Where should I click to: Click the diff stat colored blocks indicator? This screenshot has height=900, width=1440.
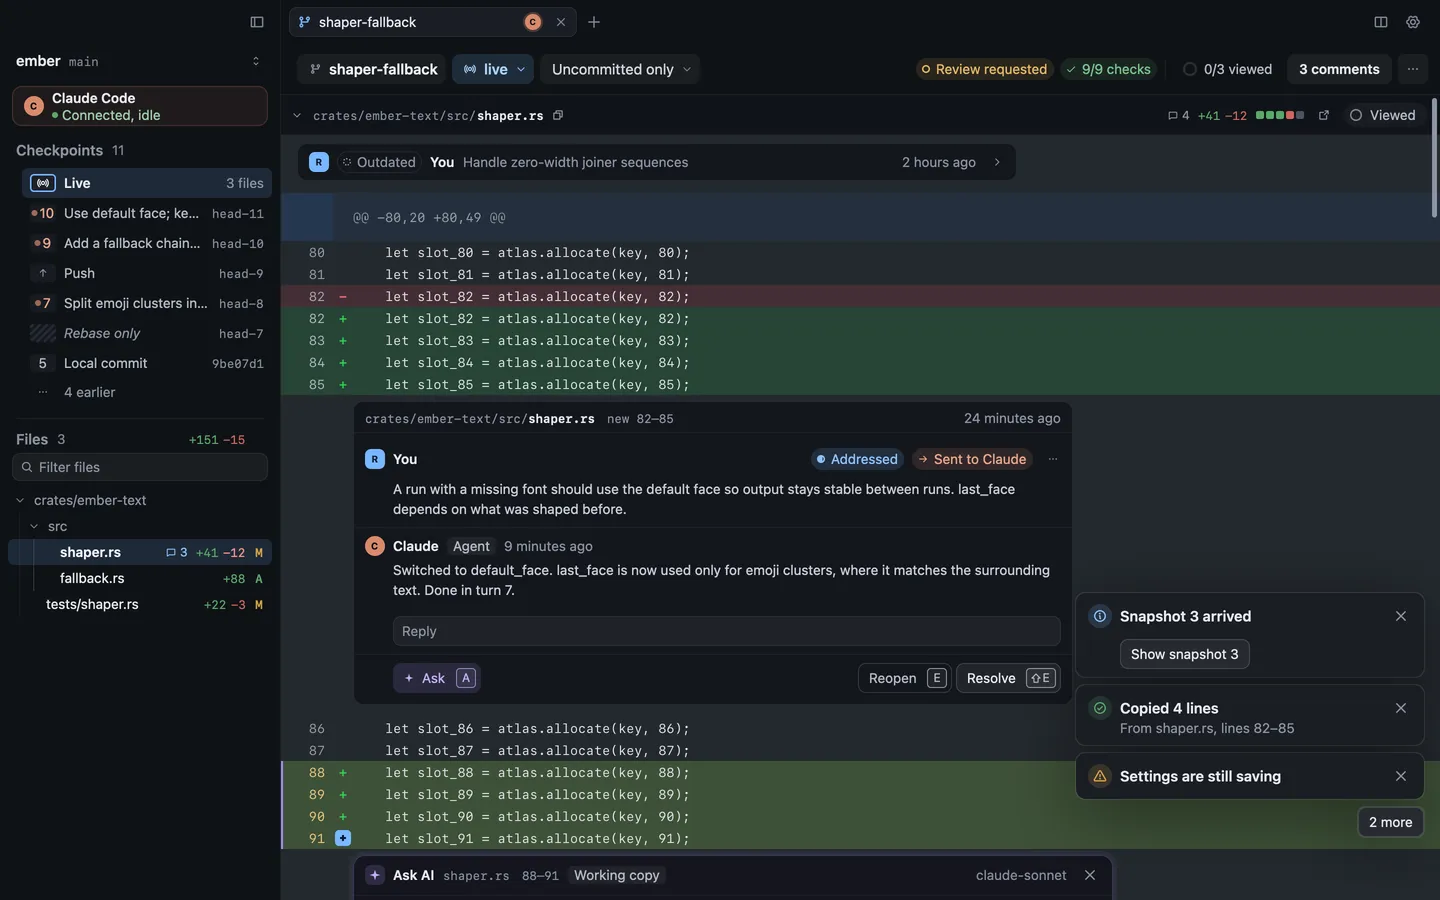click(1280, 115)
